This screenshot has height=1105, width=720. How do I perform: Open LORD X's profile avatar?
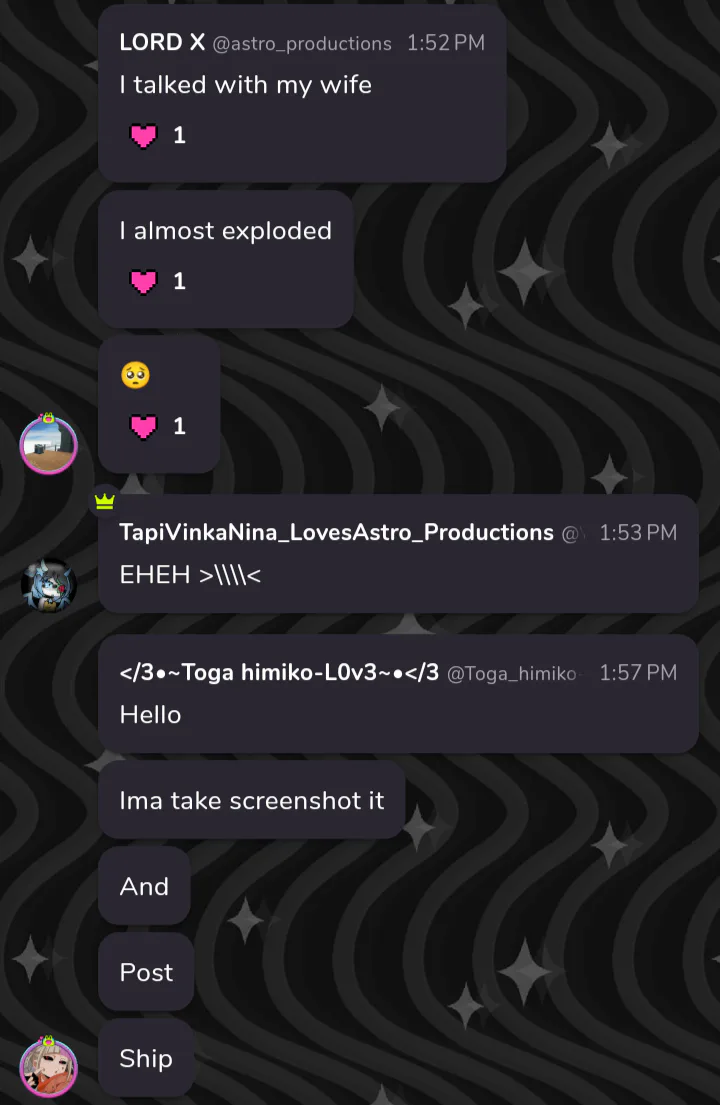point(48,444)
